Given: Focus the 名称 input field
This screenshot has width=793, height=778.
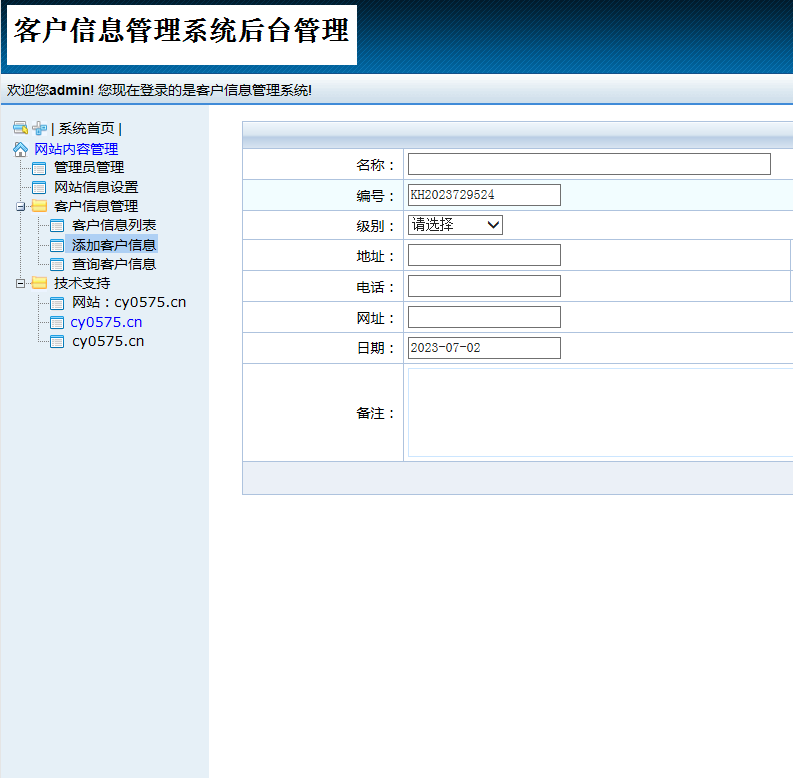Looking at the screenshot, I should click(589, 164).
